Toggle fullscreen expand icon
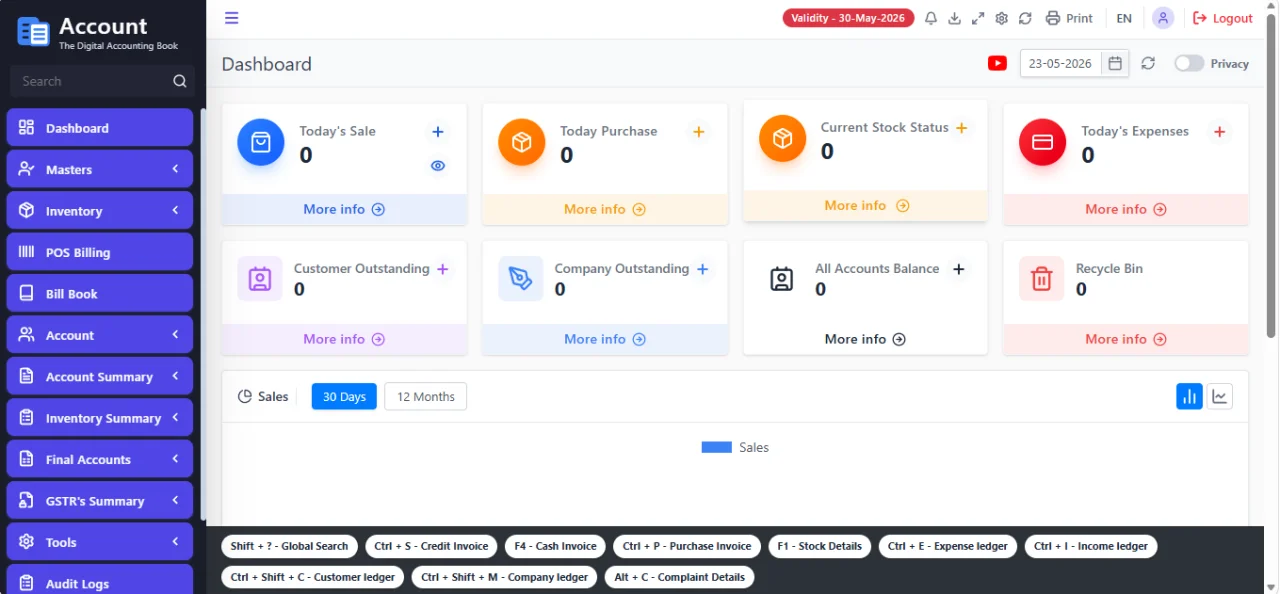Screen dimensions: 1280x594 978,18
